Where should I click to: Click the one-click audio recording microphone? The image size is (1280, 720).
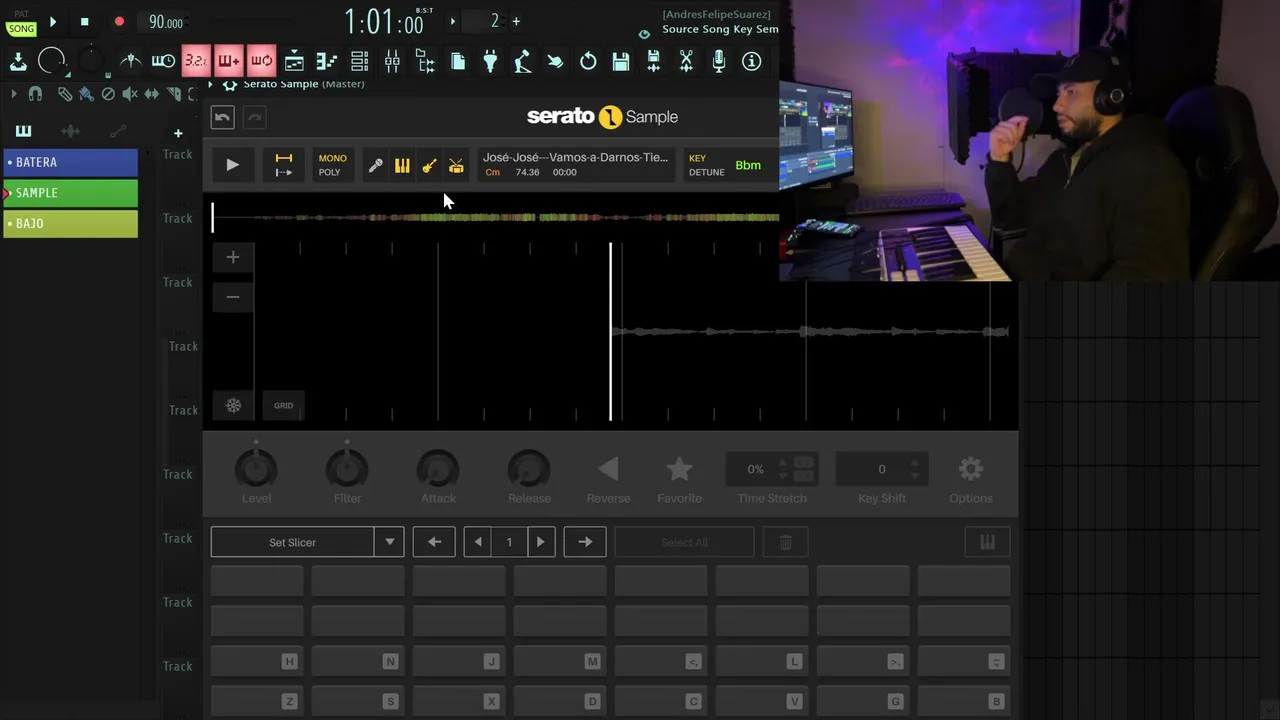coord(719,61)
